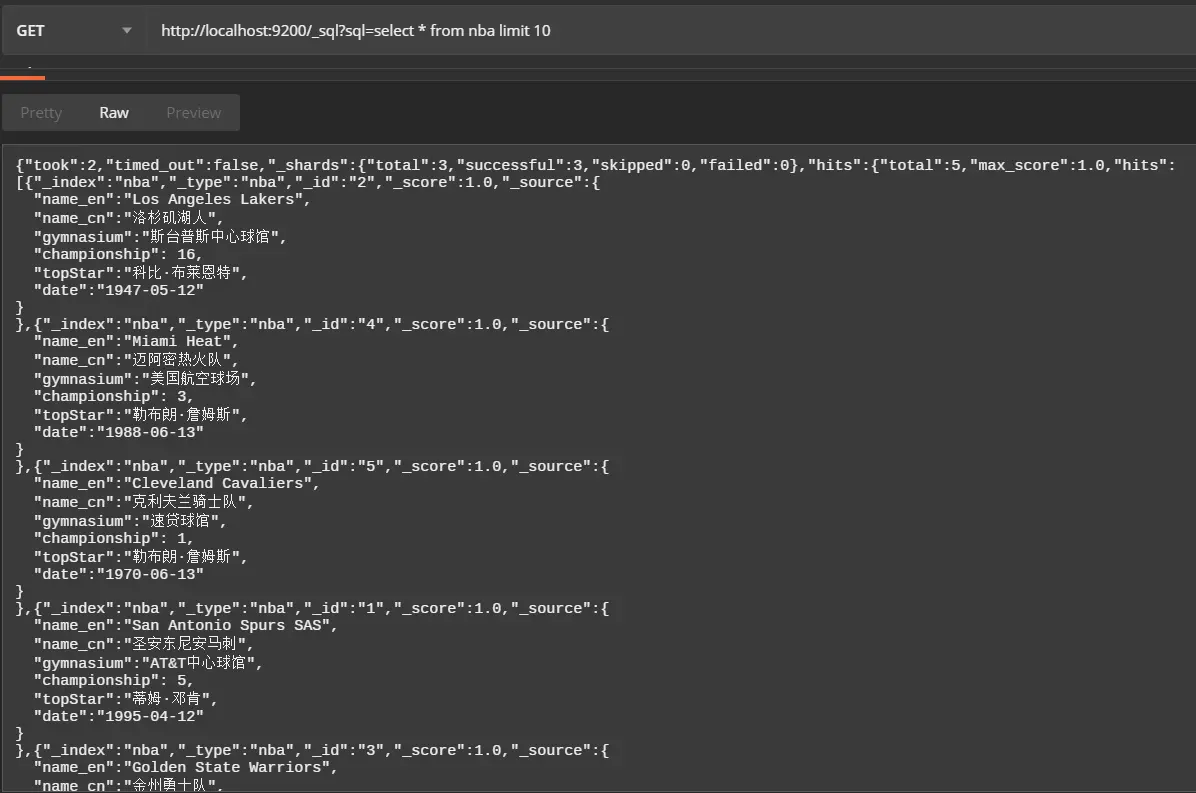
Task: Click the "championship": 16 line
Action: point(117,255)
